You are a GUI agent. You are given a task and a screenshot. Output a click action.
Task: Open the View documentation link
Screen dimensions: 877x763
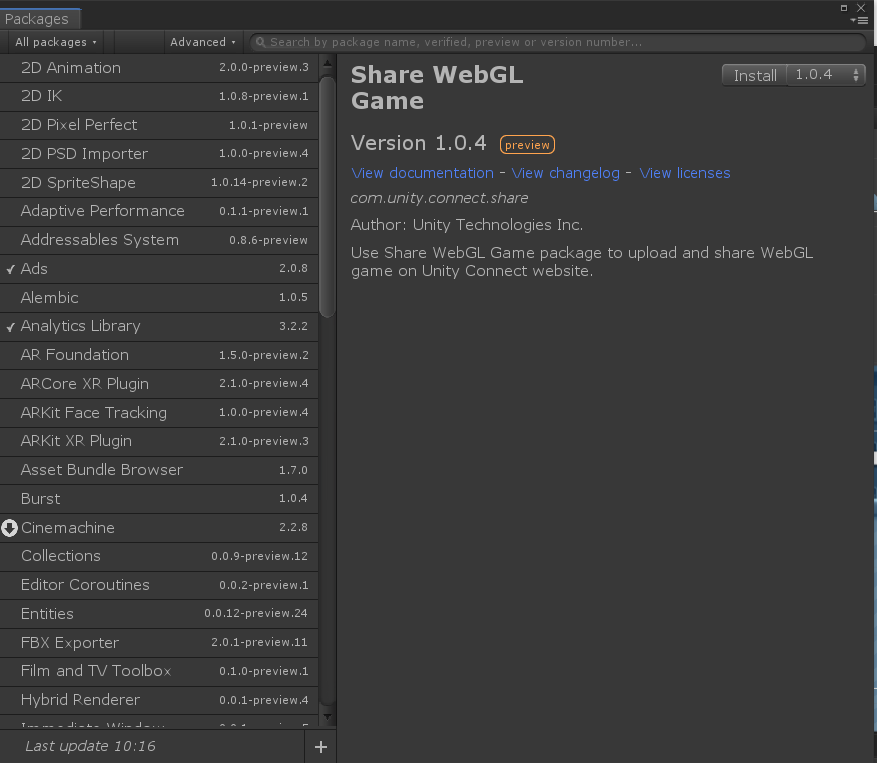(422, 173)
